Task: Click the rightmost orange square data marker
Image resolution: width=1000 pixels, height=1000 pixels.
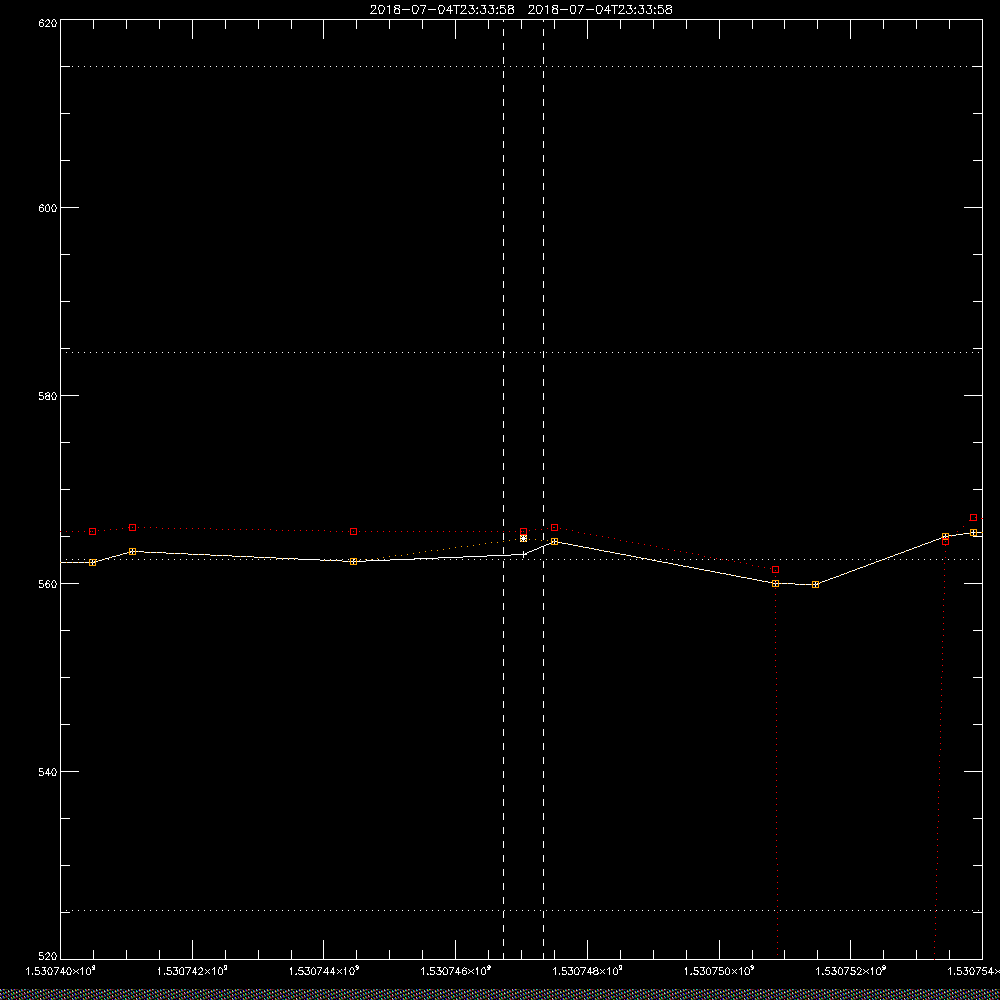Action: click(973, 532)
